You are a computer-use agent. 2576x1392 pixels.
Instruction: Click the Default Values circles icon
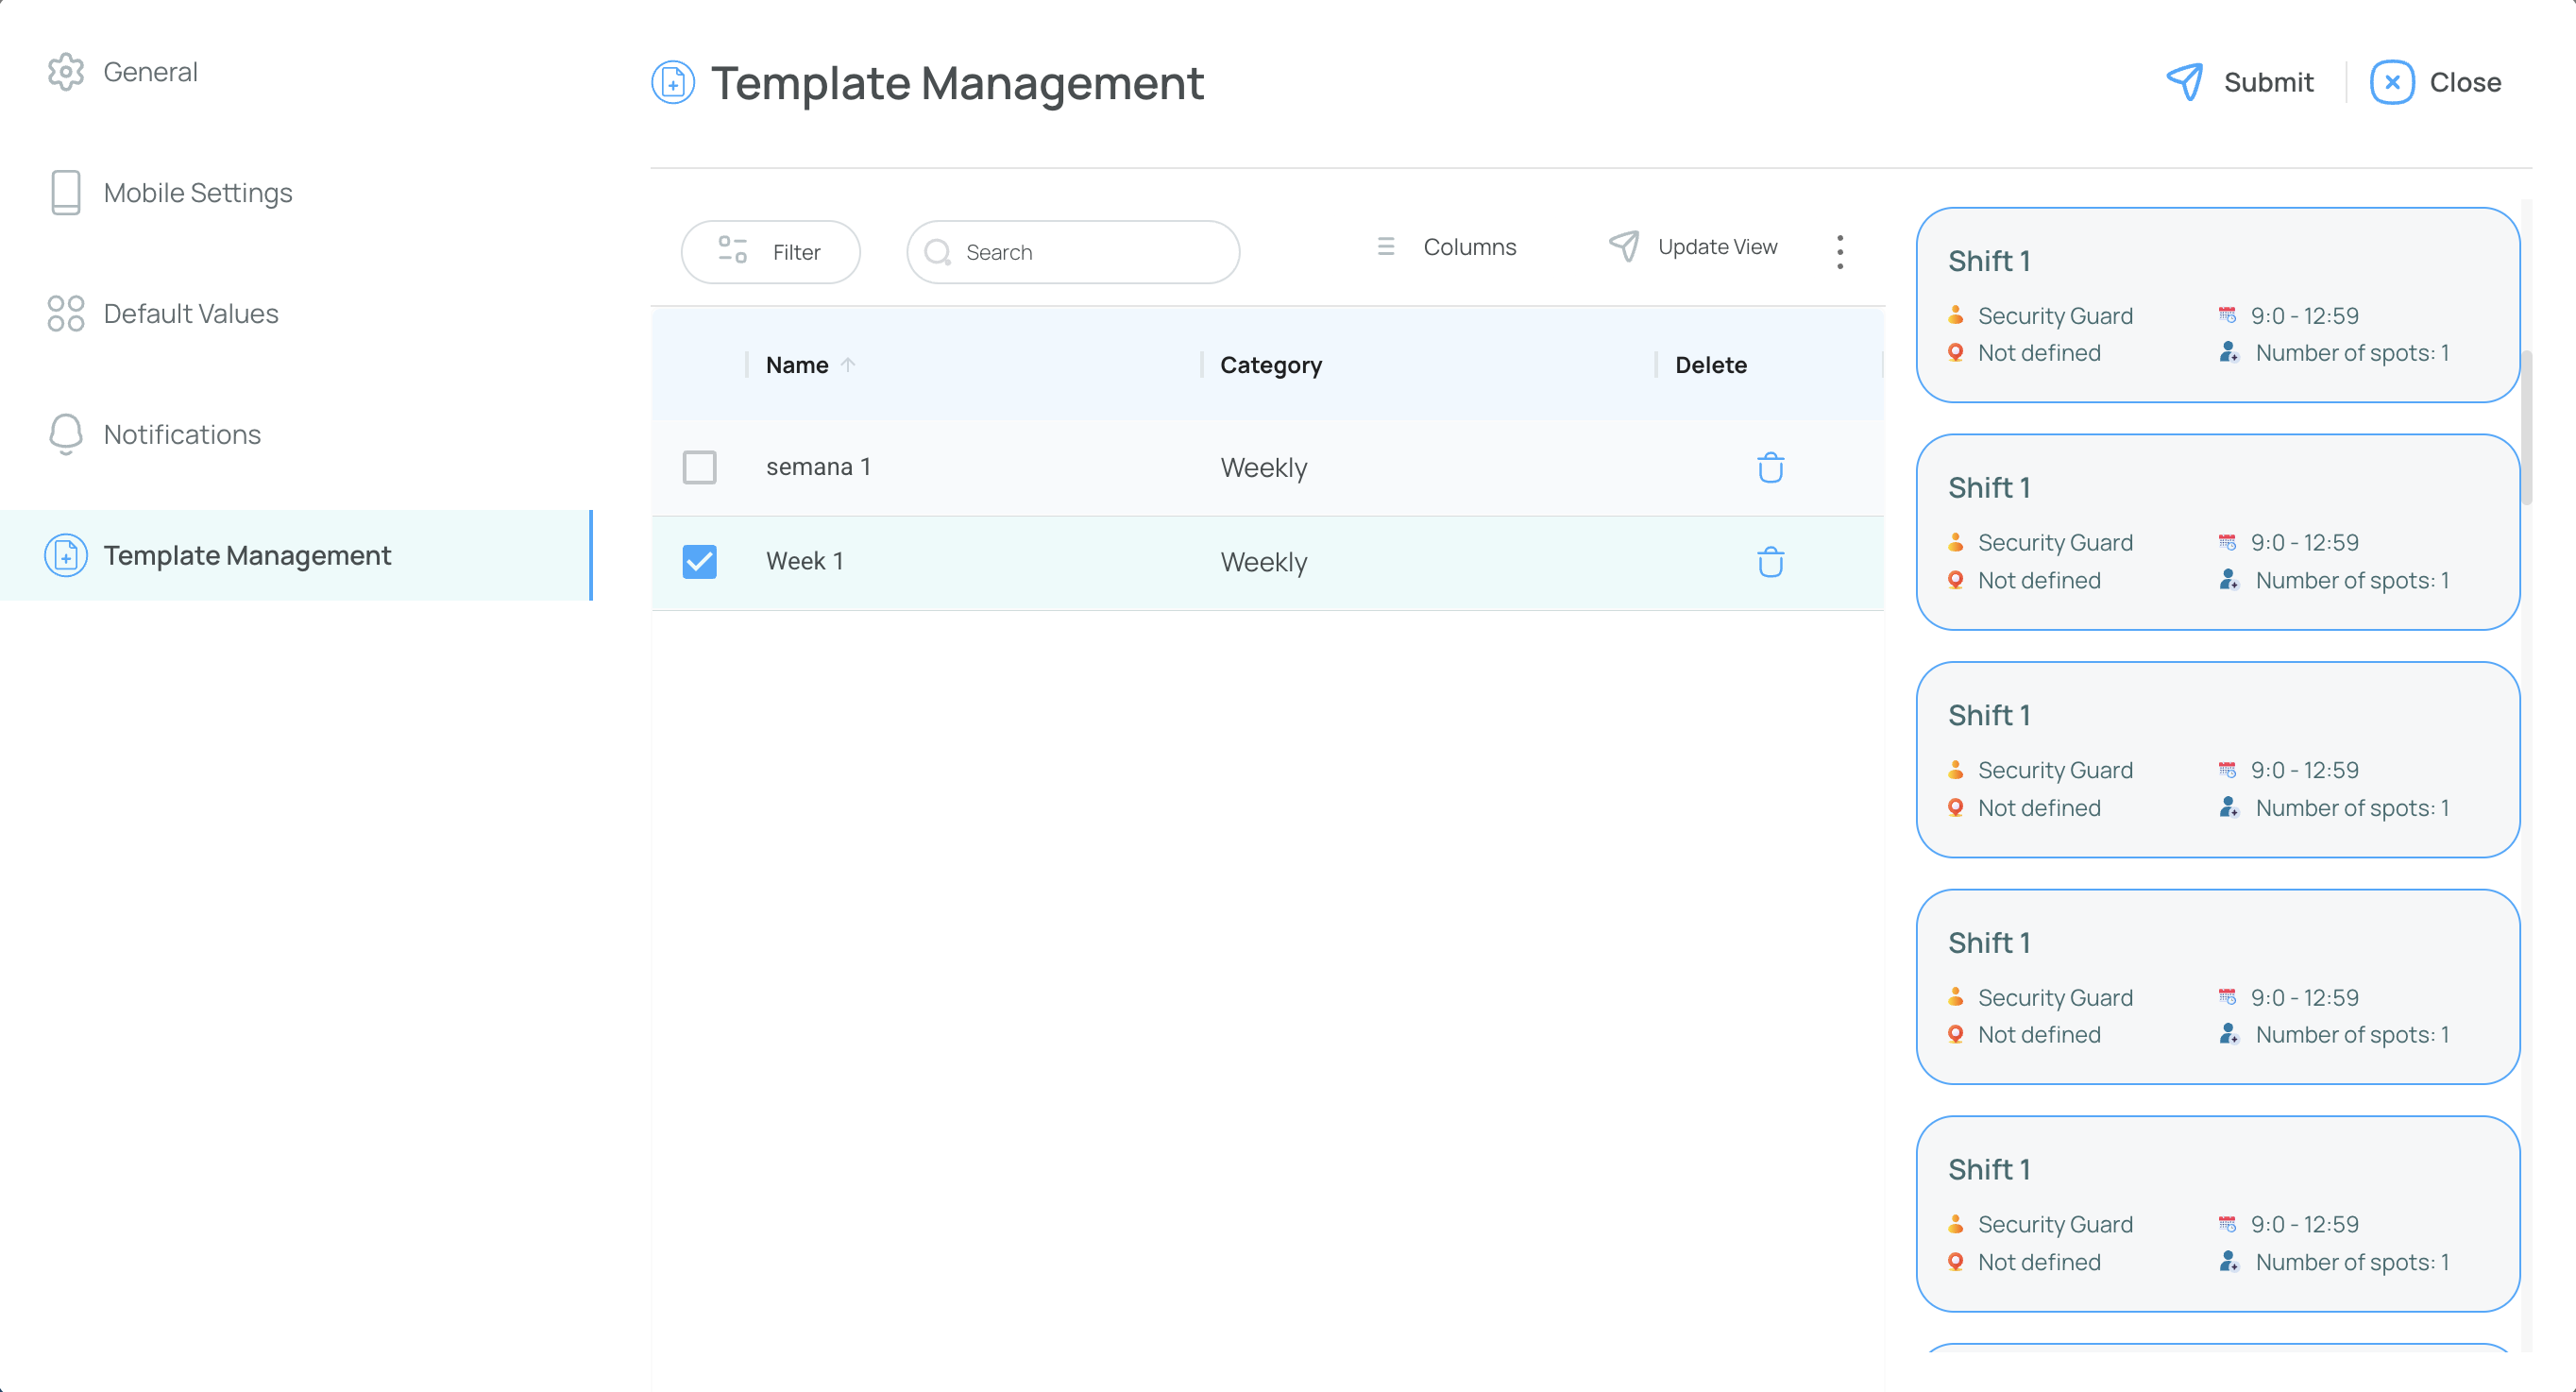coord(66,313)
